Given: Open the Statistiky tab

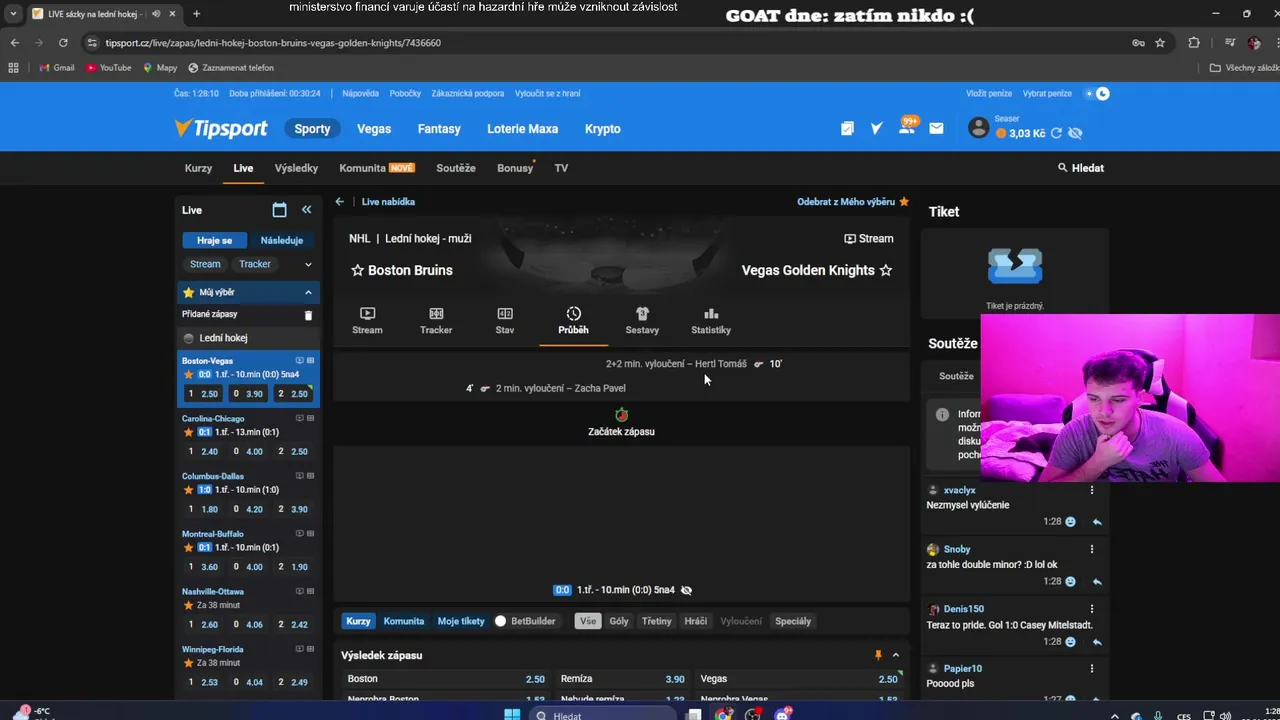Looking at the screenshot, I should [711, 321].
